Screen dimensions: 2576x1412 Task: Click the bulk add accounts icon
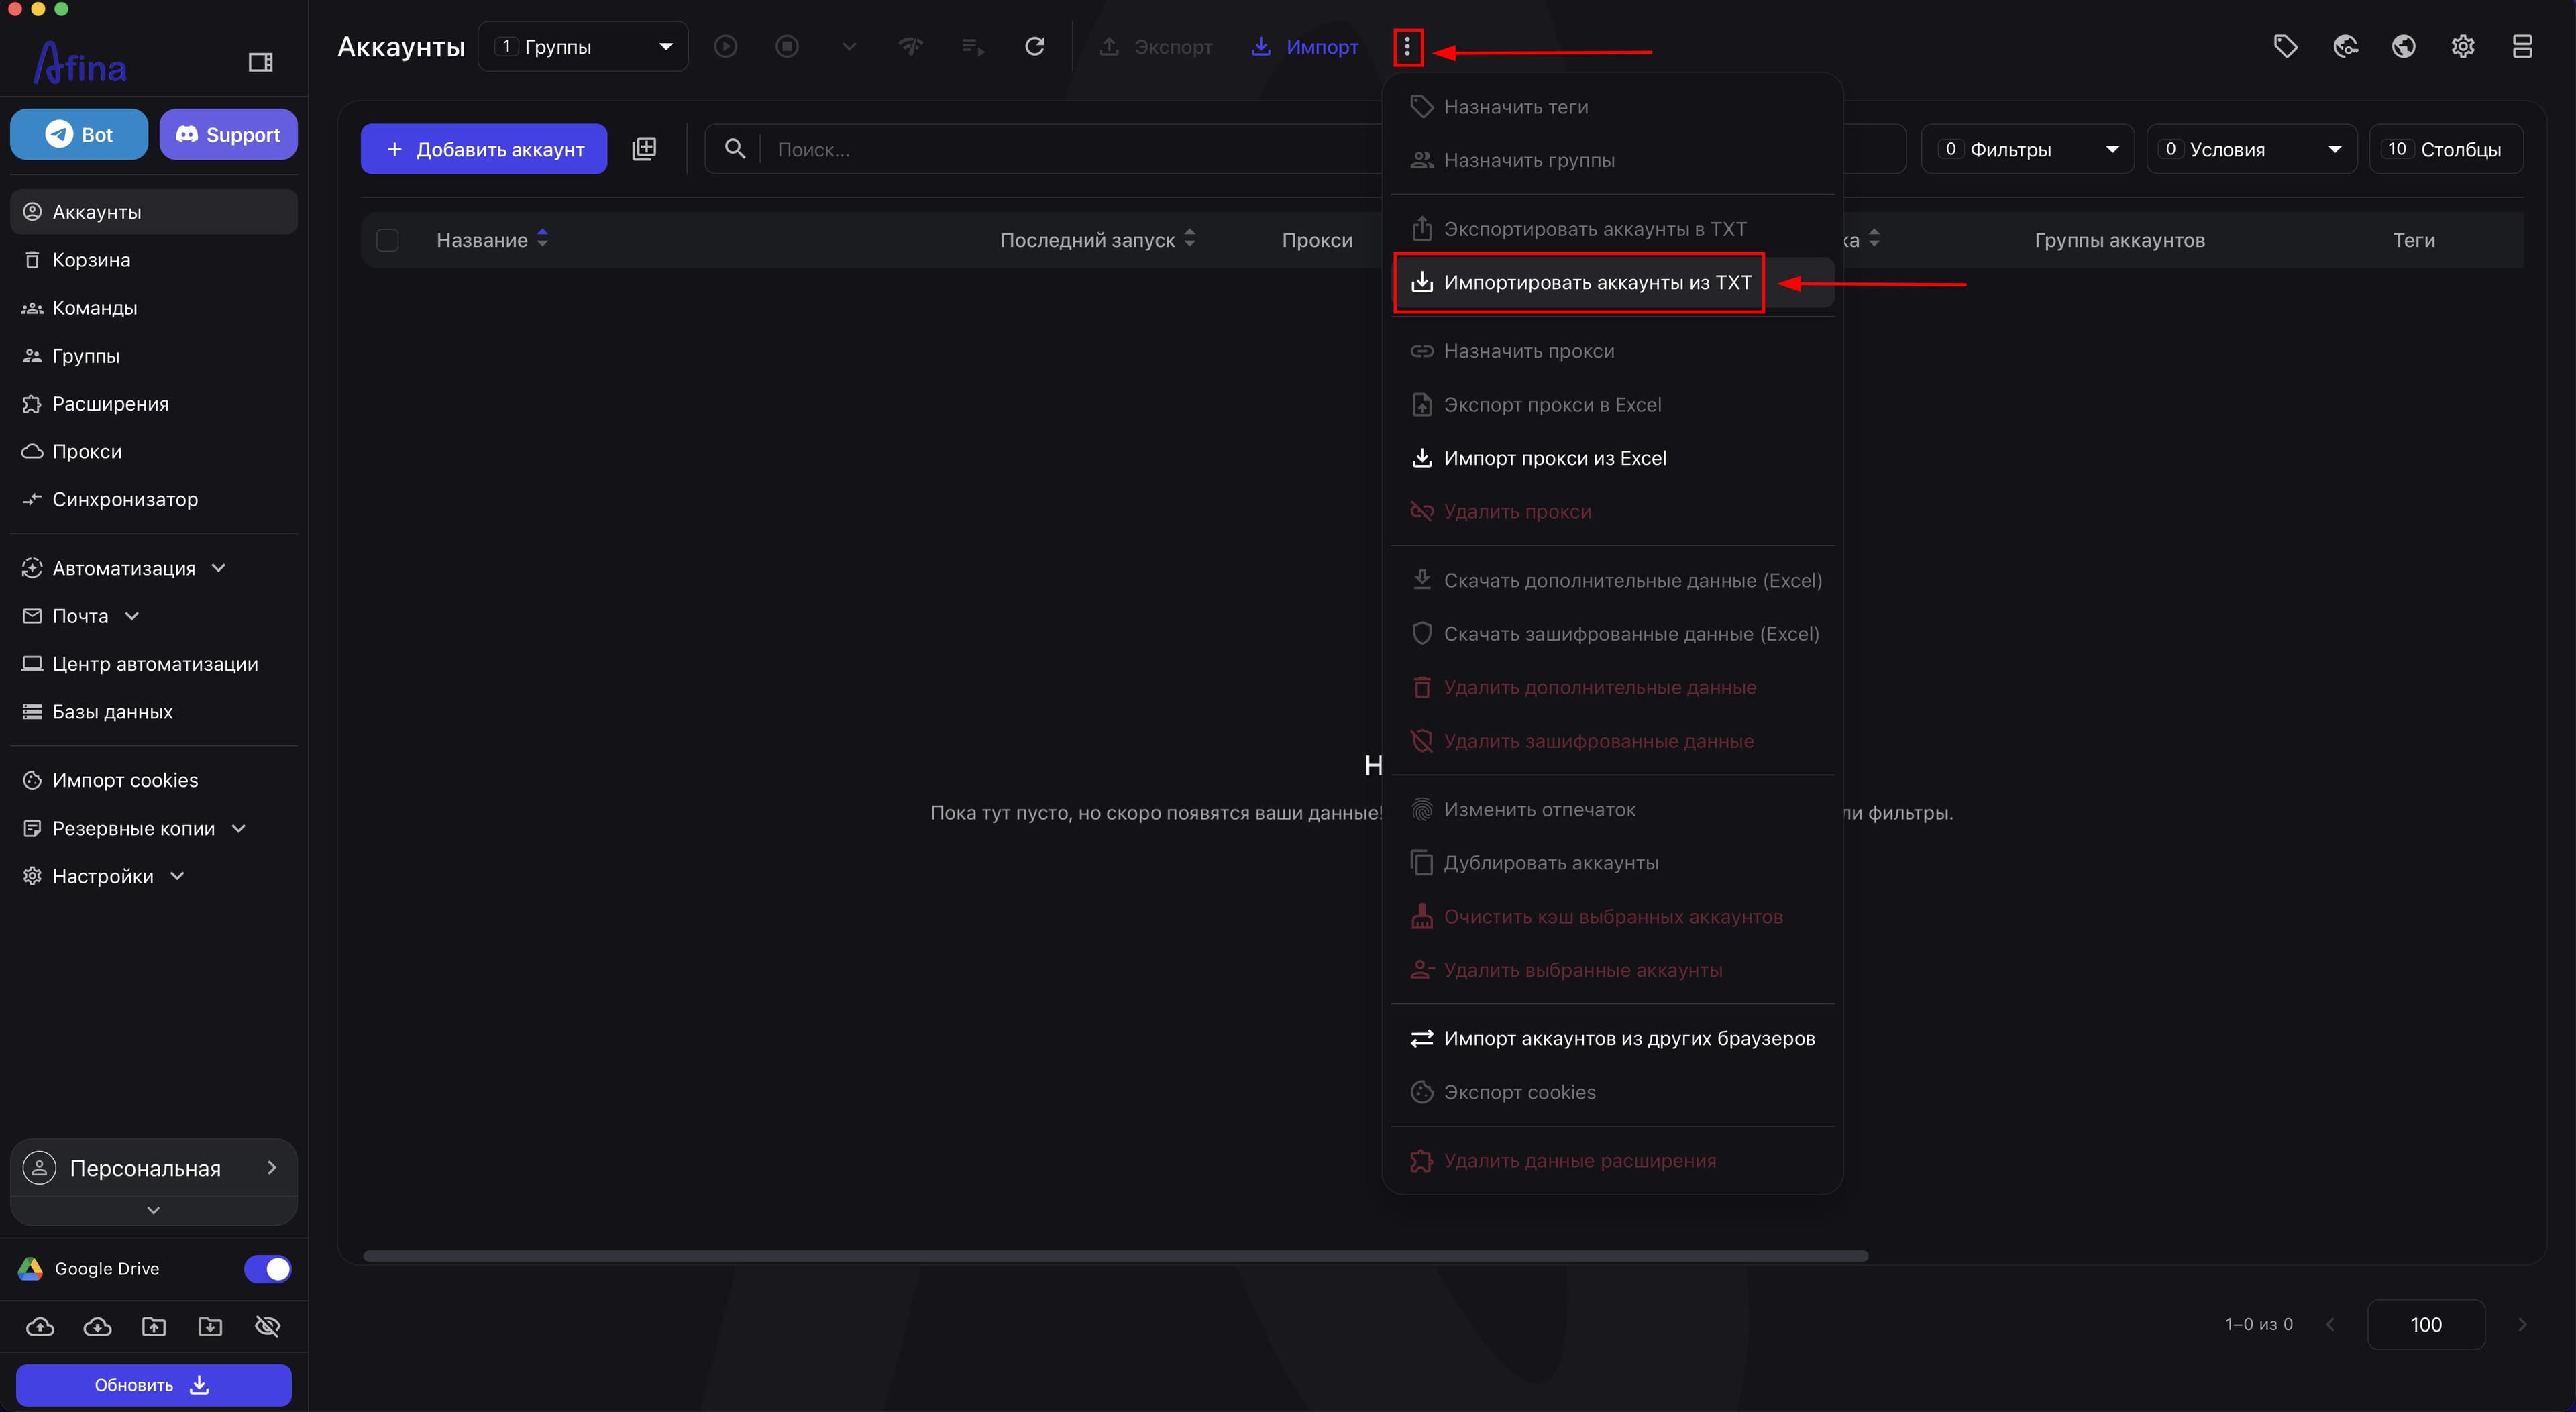pos(644,149)
